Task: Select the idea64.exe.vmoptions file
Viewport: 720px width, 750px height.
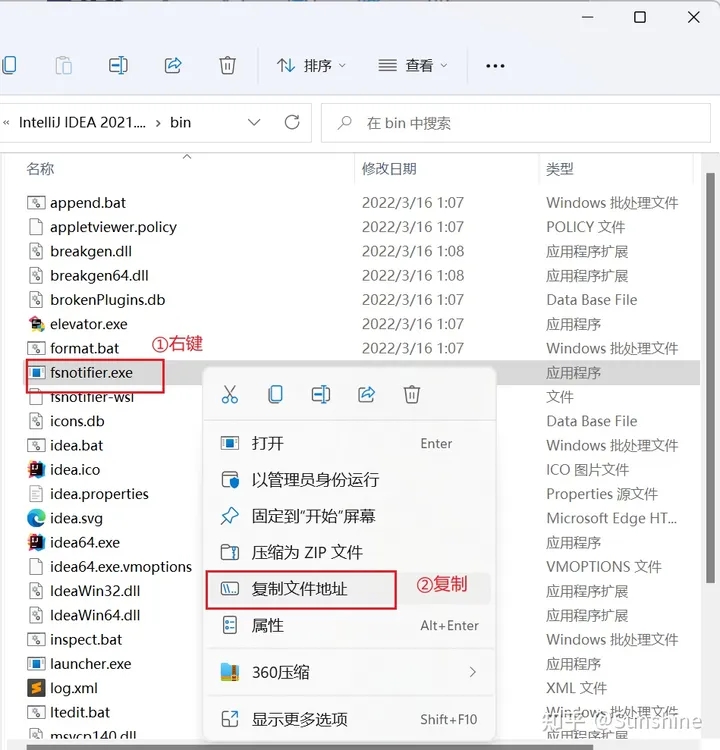Action: coord(121,567)
